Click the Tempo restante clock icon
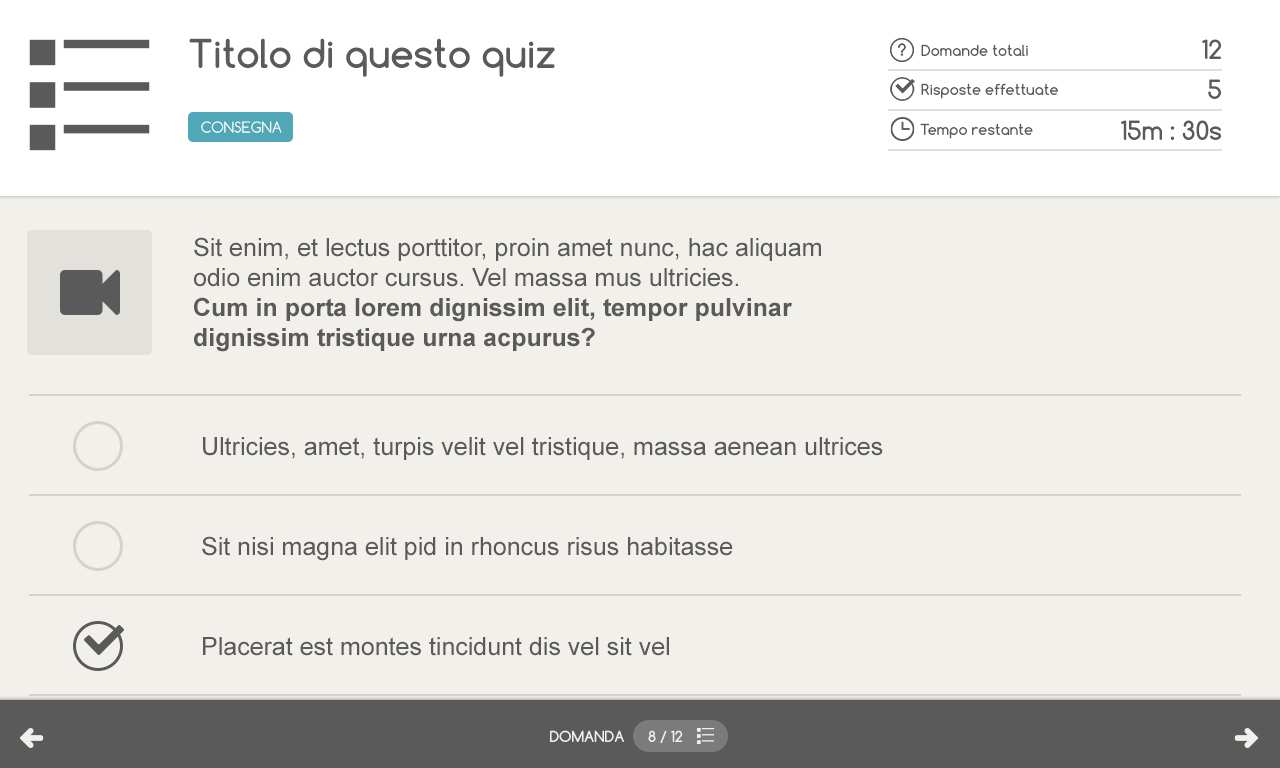The height and width of the screenshot is (768, 1280). [902, 129]
